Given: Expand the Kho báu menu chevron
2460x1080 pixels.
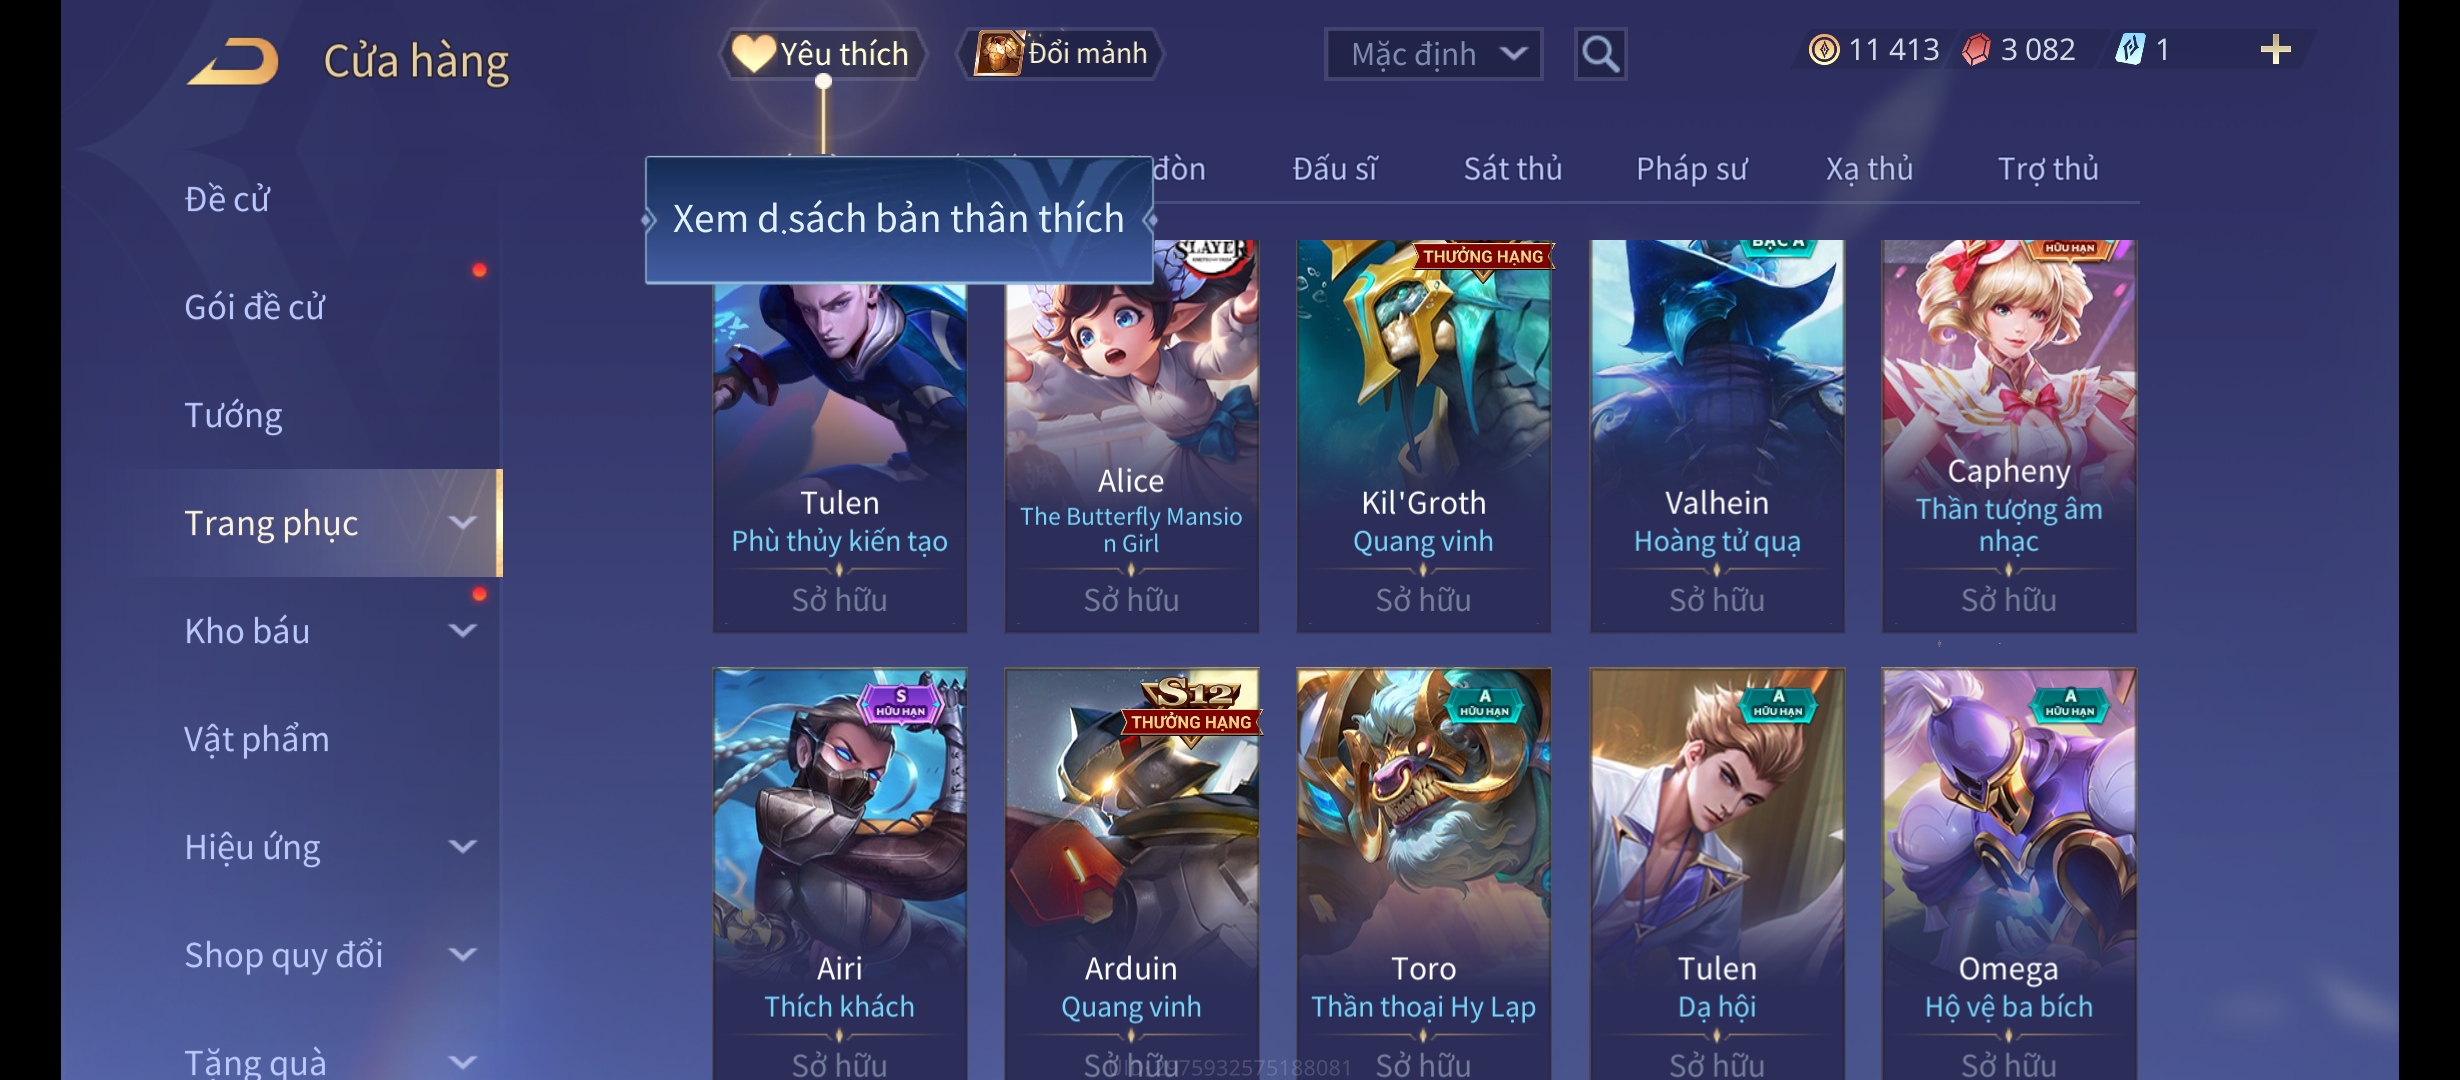Looking at the screenshot, I should [x=462, y=630].
